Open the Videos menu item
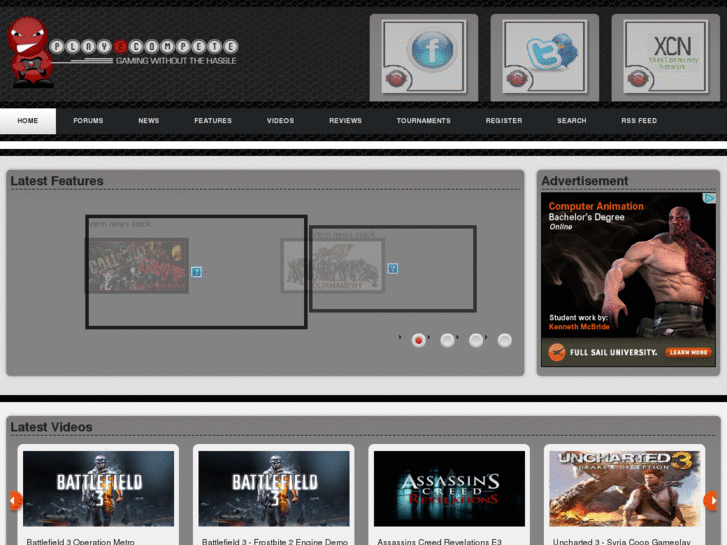Image resolution: width=727 pixels, height=545 pixels. [280, 121]
